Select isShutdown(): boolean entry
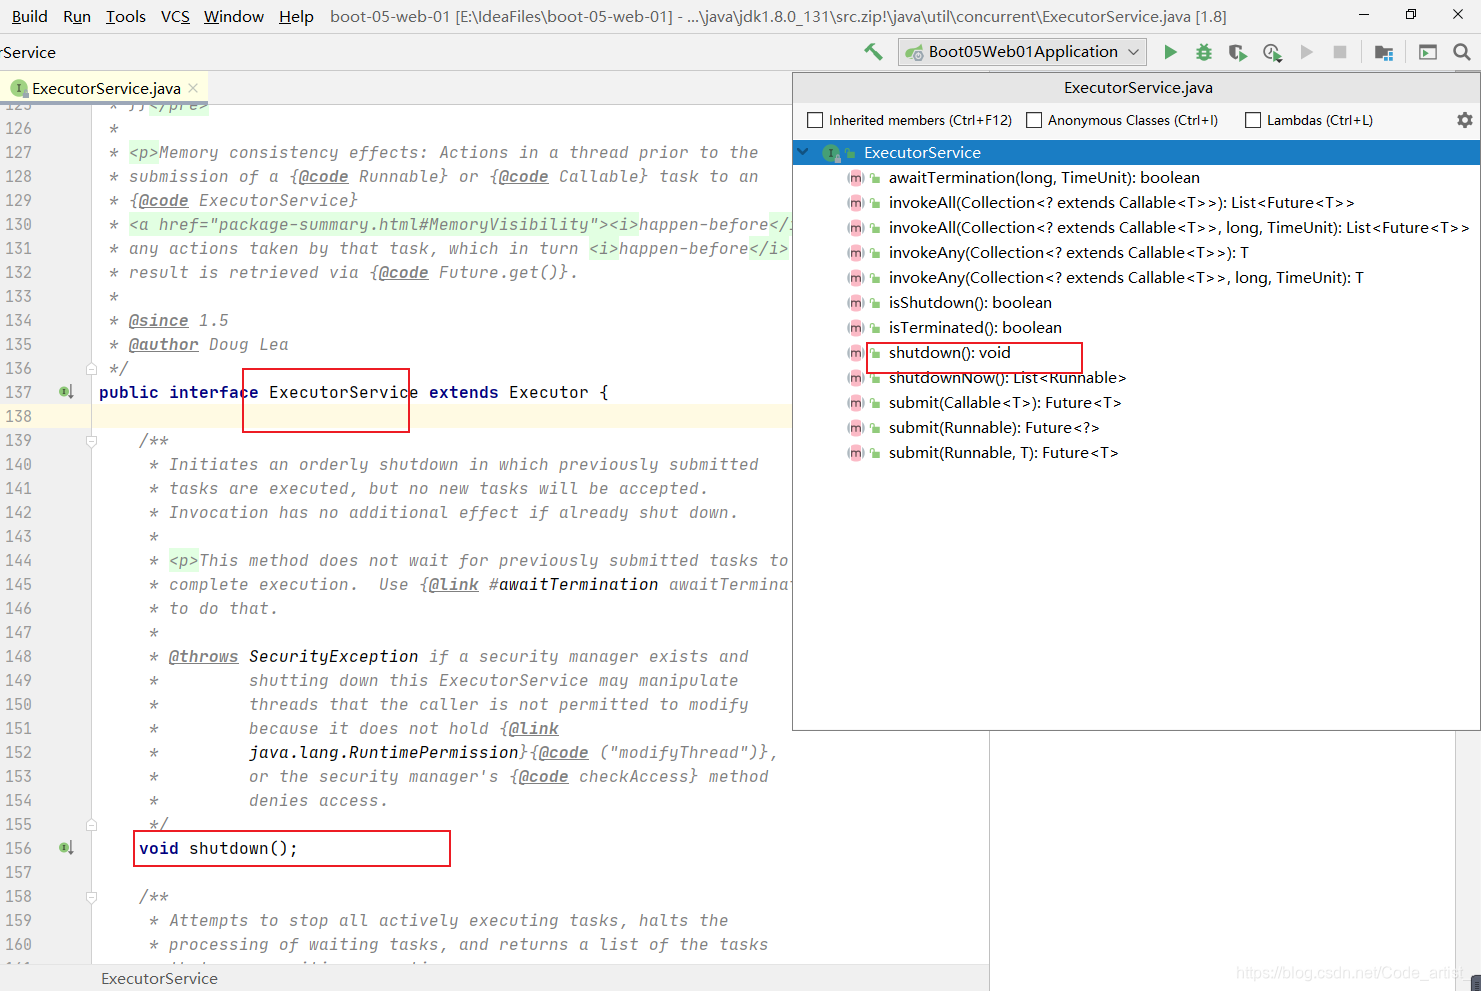This screenshot has width=1481, height=991. coord(970,303)
